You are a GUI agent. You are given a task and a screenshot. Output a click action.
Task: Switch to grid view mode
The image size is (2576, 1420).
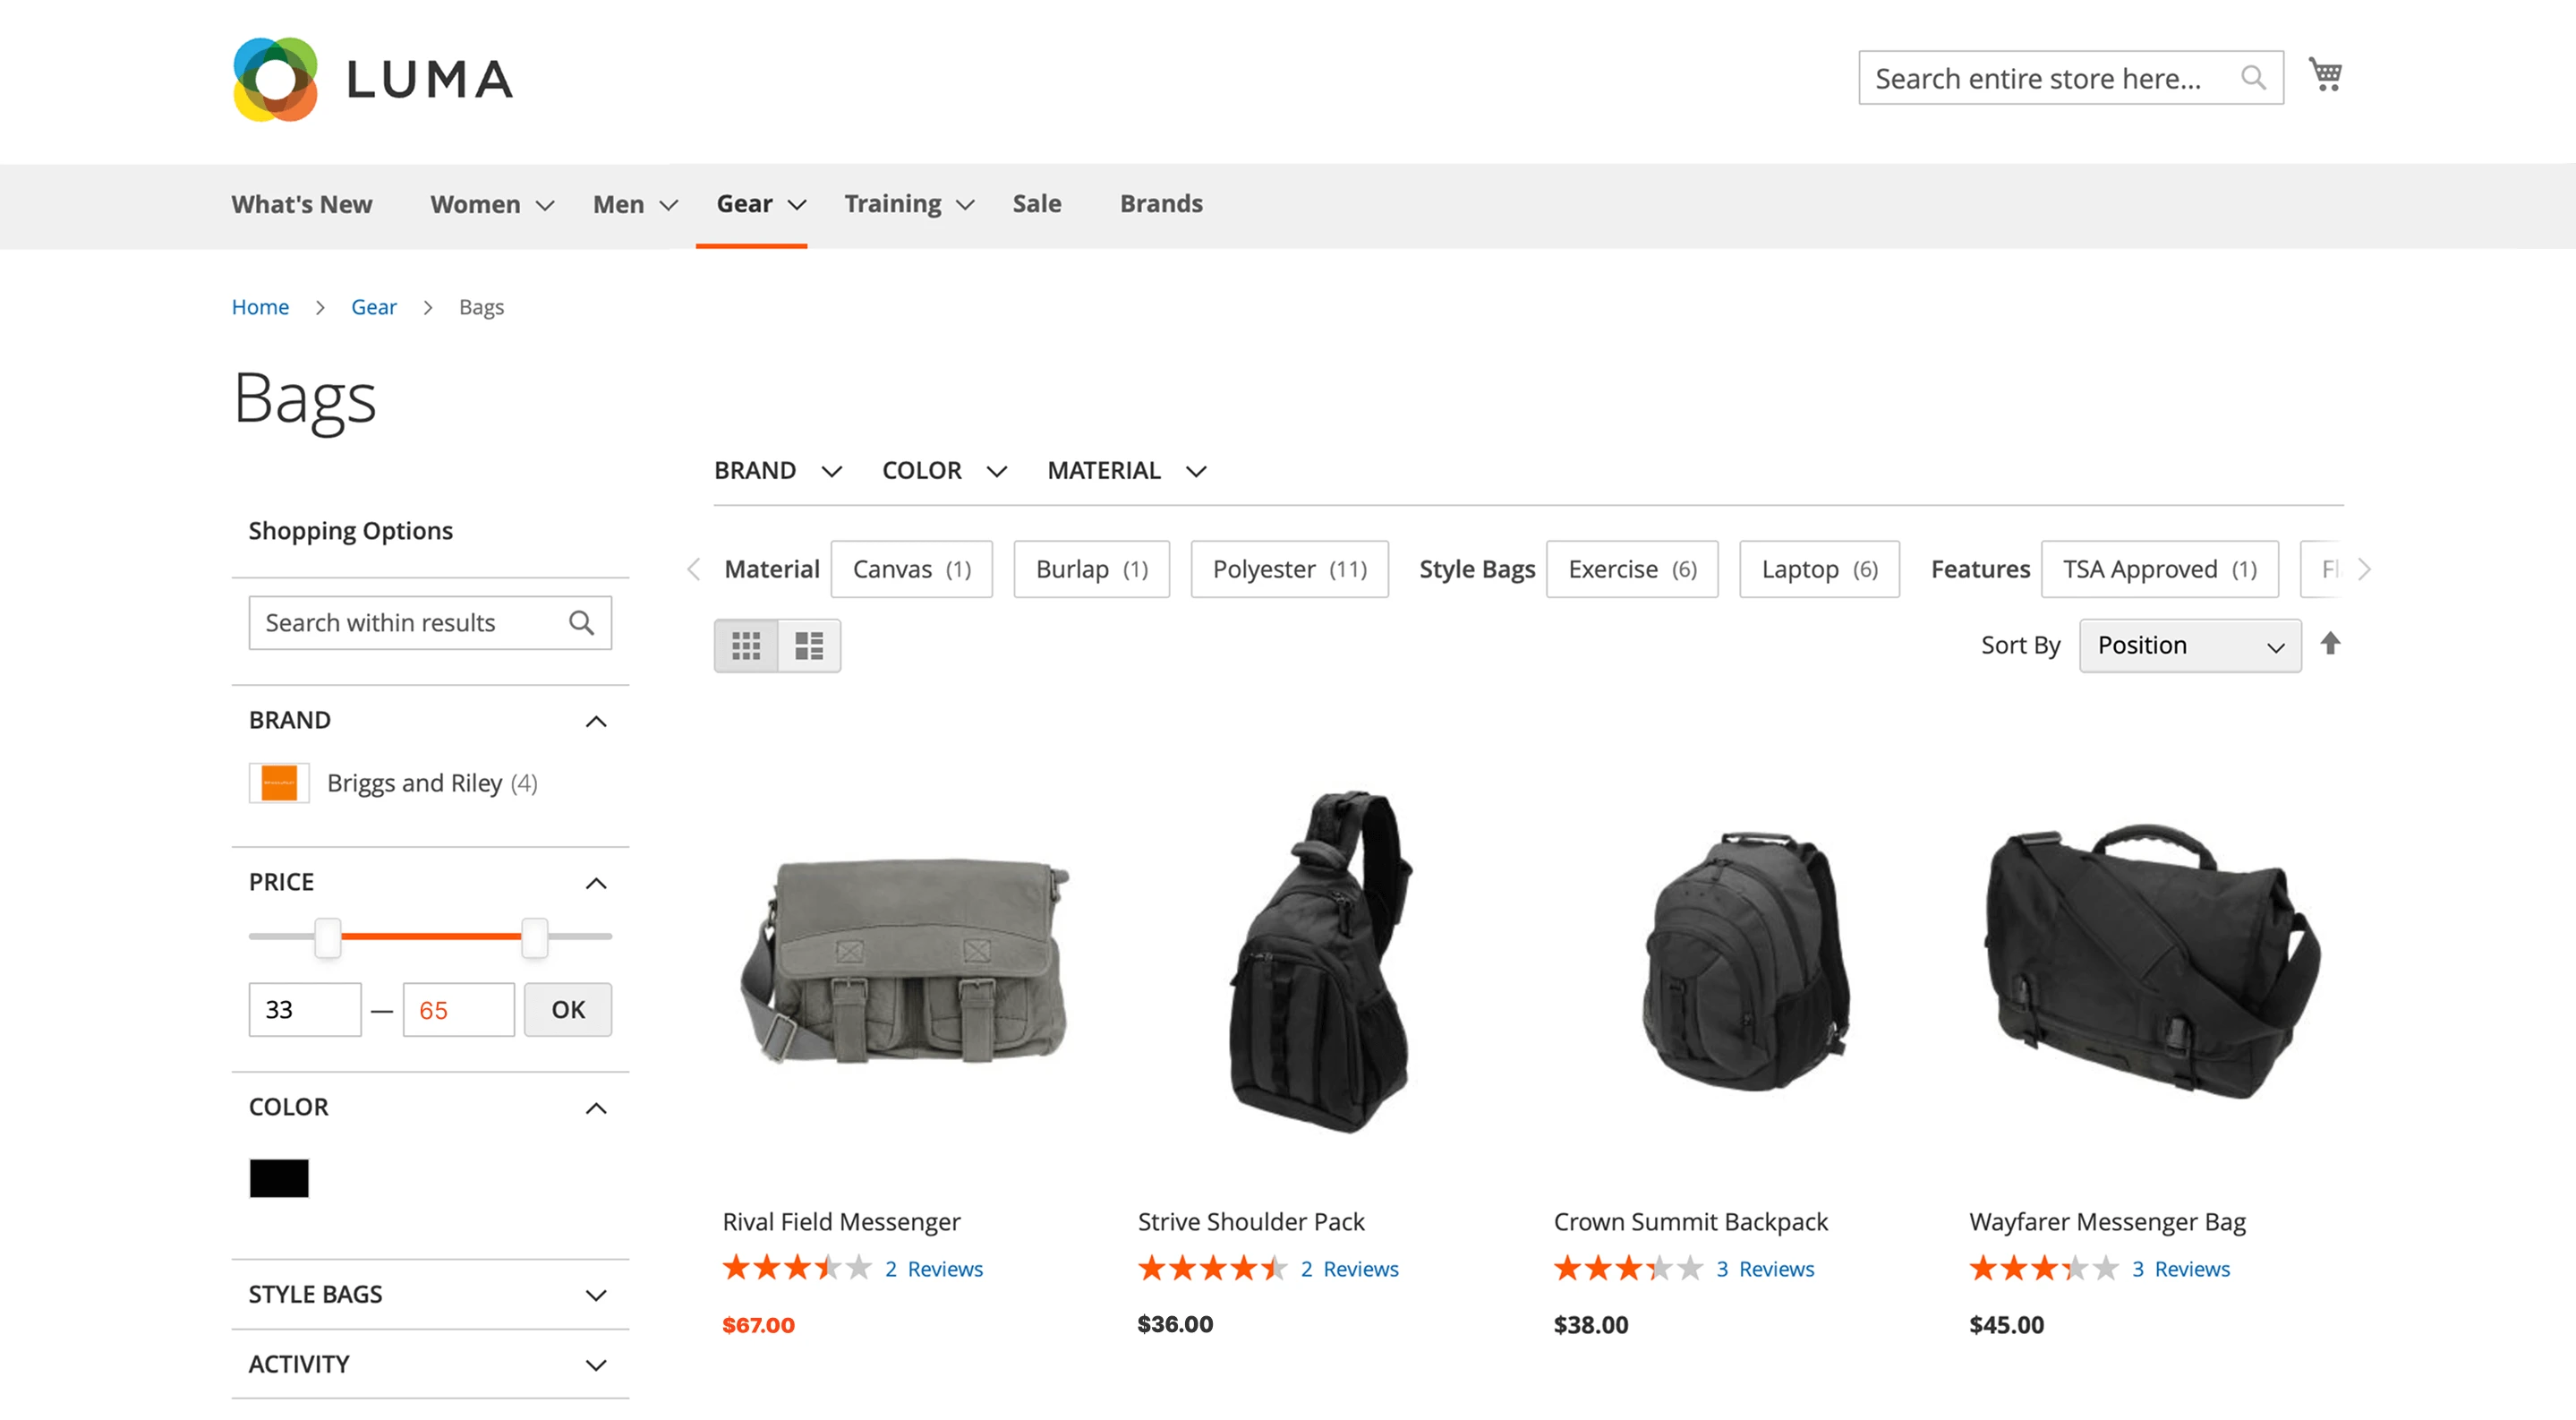[746, 646]
